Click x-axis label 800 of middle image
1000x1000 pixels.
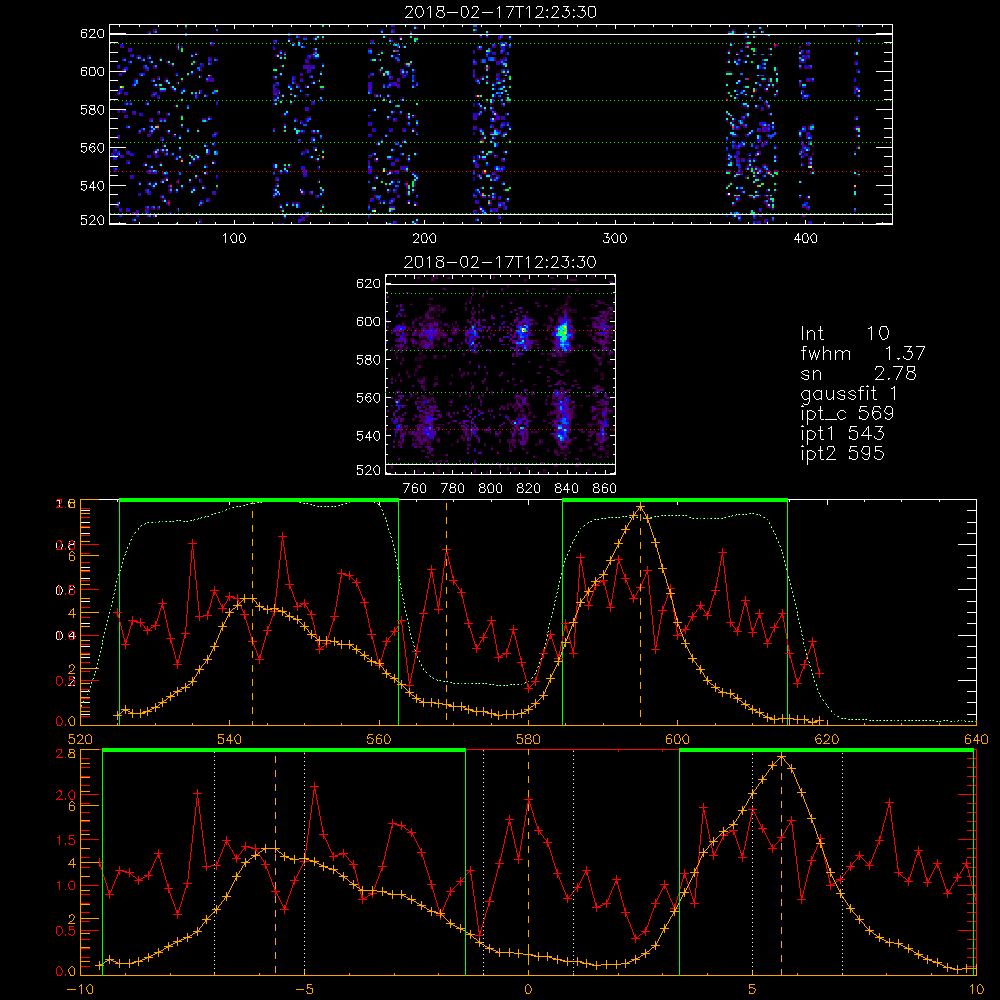coord(490,489)
